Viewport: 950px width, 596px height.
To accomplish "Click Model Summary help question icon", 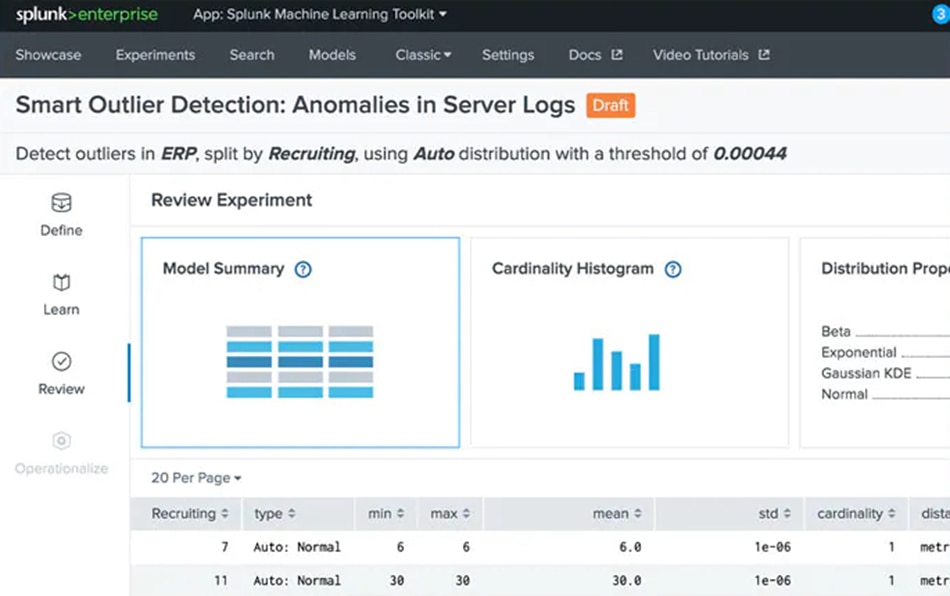I will click(303, 269).
